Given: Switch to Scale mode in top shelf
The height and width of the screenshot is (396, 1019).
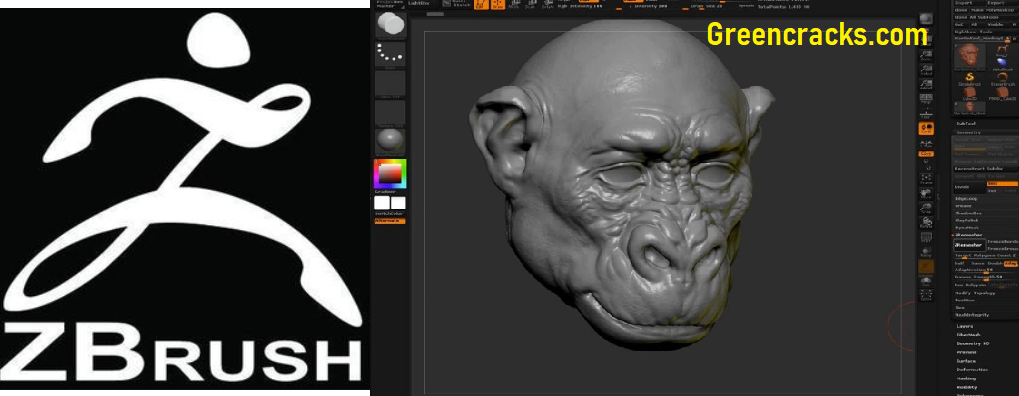Looking at the screenshot, I should 530,4.
